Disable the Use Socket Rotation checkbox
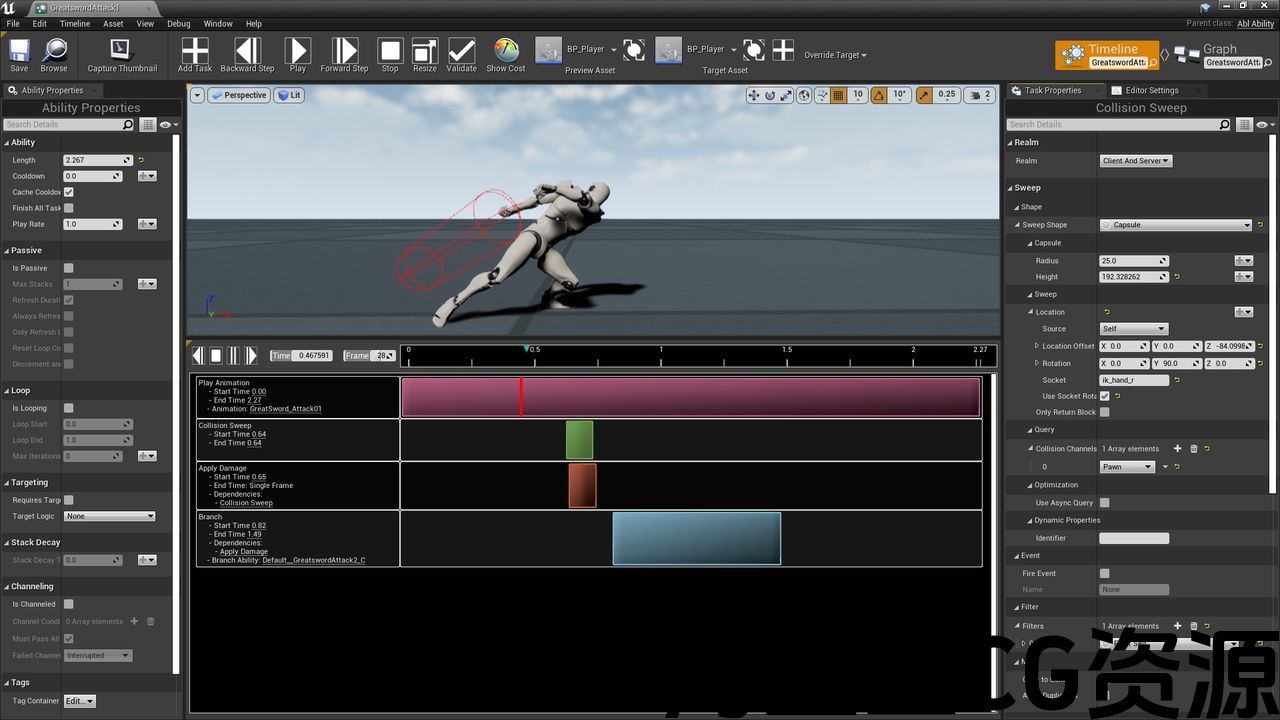 (1105, 396)
